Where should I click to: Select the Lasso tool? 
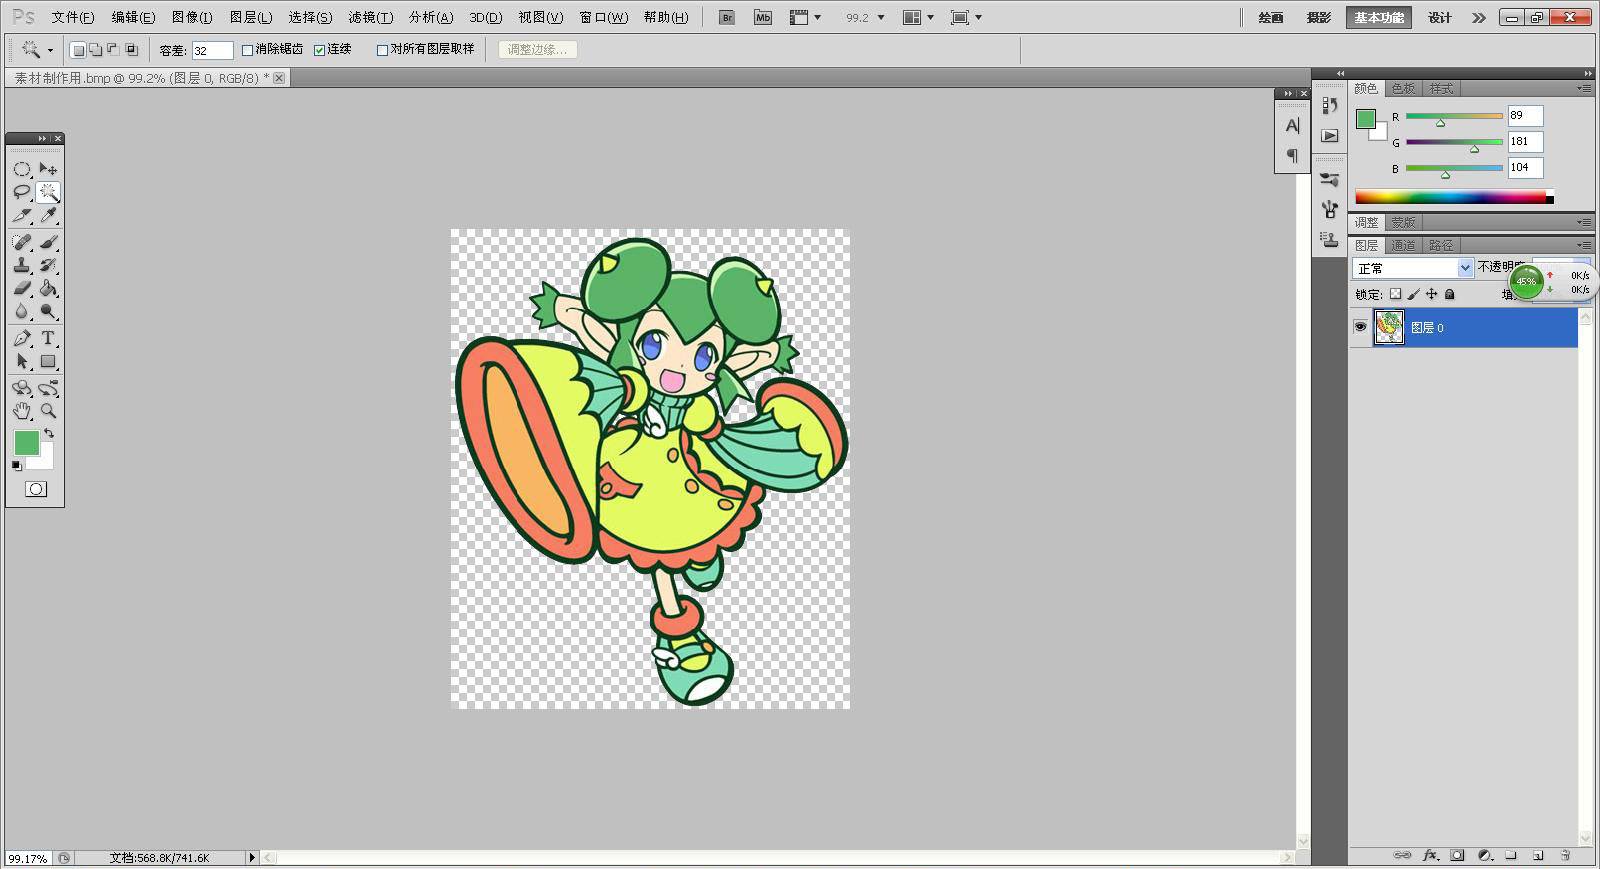coord(22,192)
